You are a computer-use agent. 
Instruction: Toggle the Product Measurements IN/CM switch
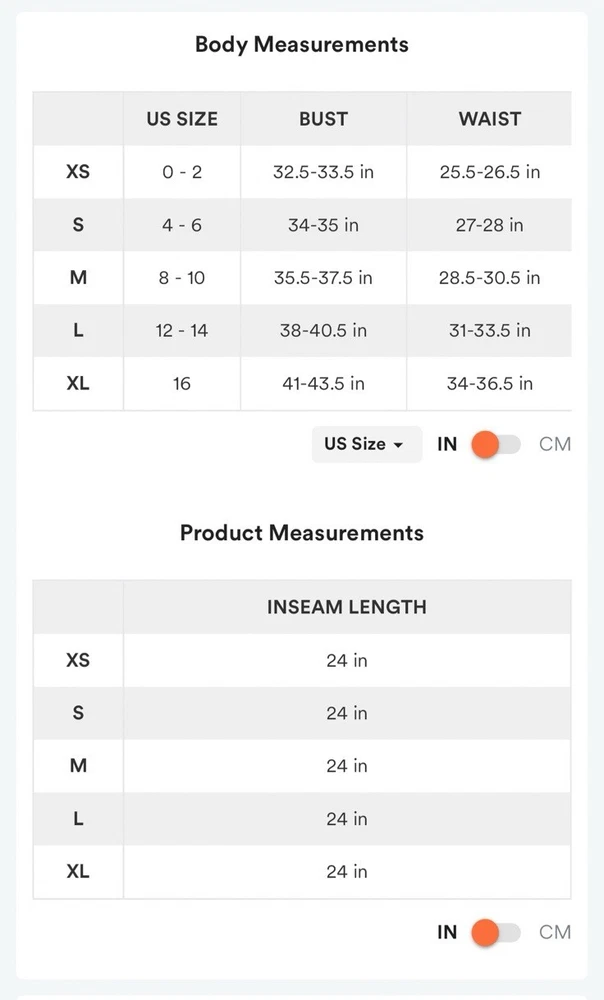click(495, 933)
